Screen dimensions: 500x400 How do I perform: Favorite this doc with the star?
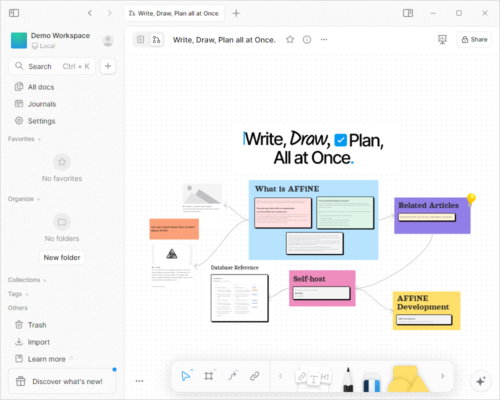tap(290, 40)
